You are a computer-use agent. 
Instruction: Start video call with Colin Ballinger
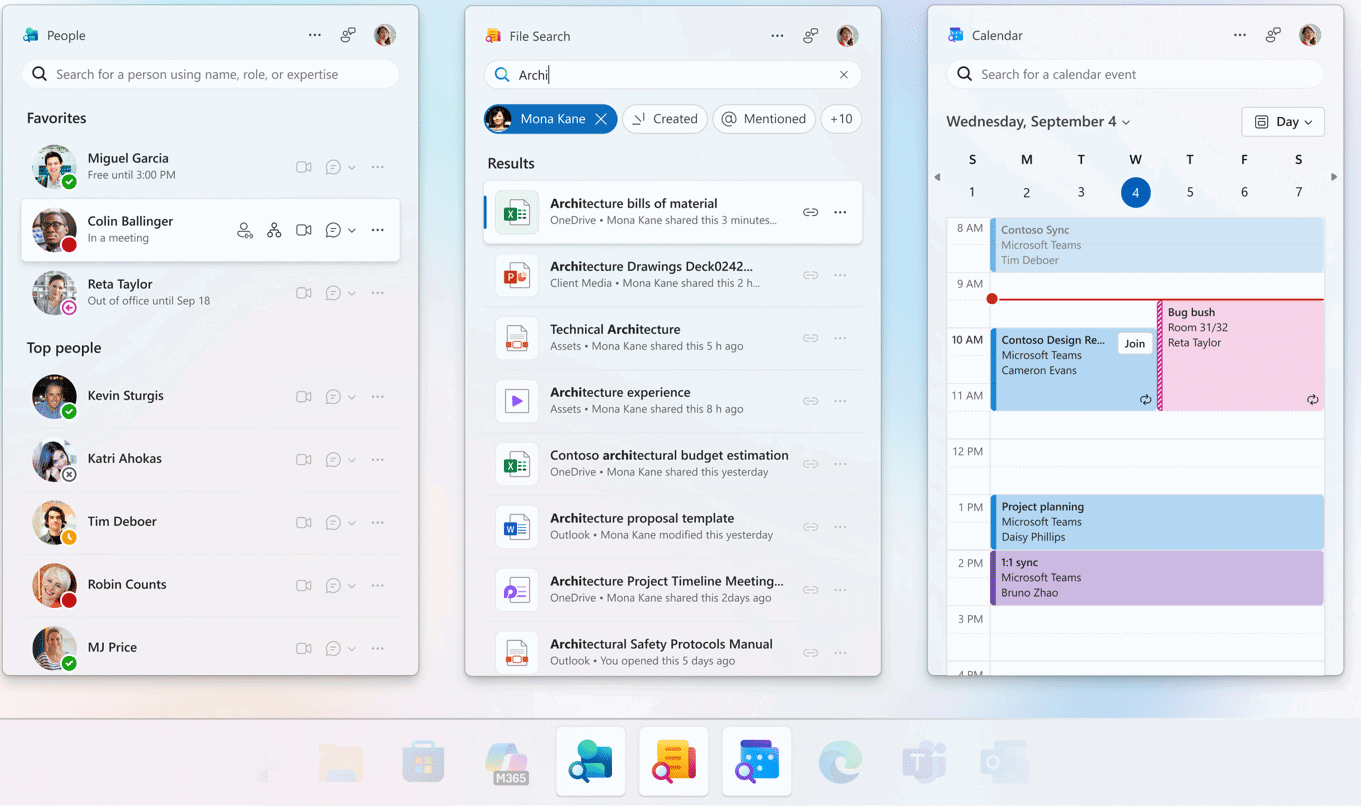point(304,230)
